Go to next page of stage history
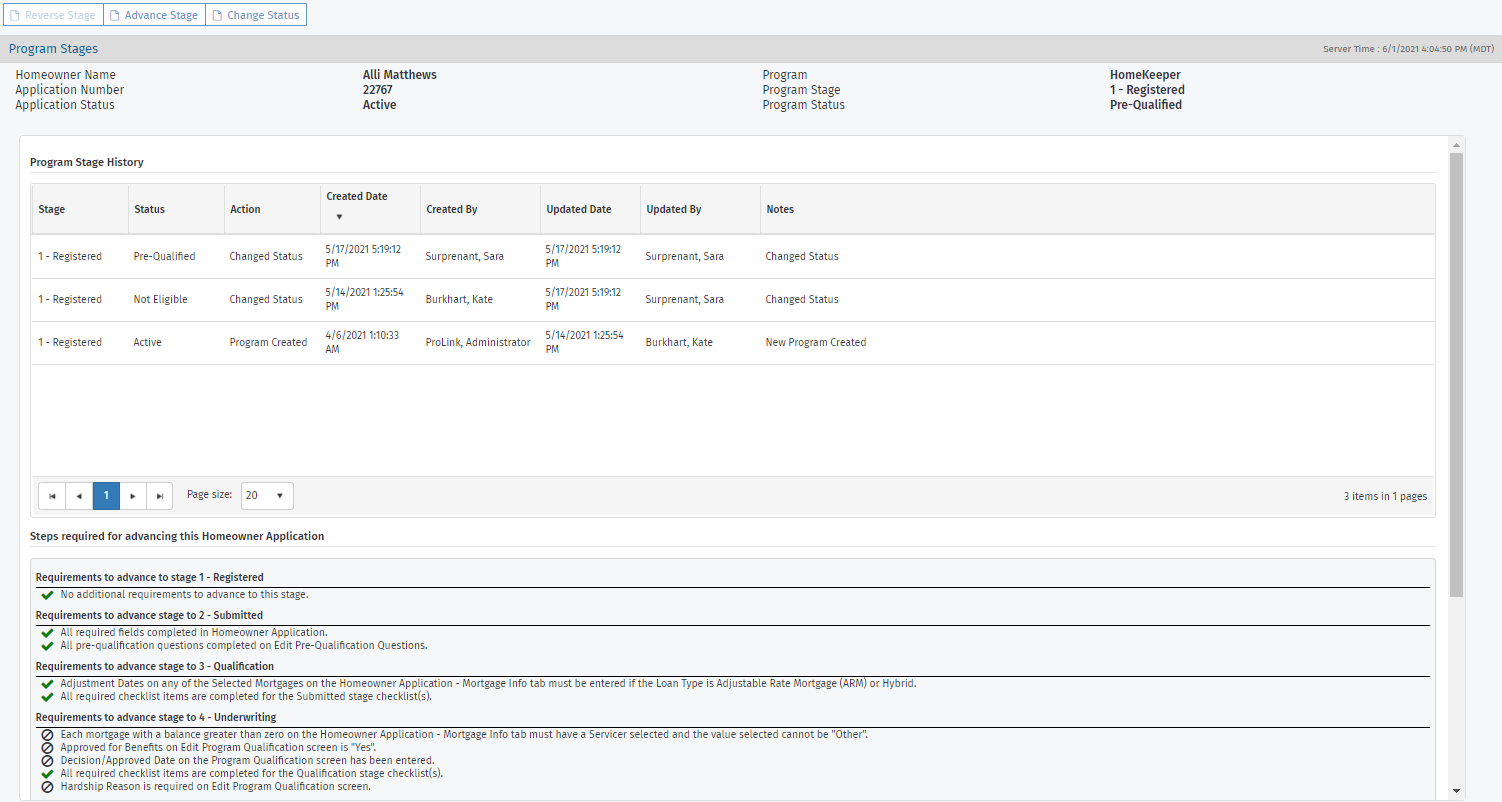The width and height of the screenshot is (1502, 802). click(133, 496)
